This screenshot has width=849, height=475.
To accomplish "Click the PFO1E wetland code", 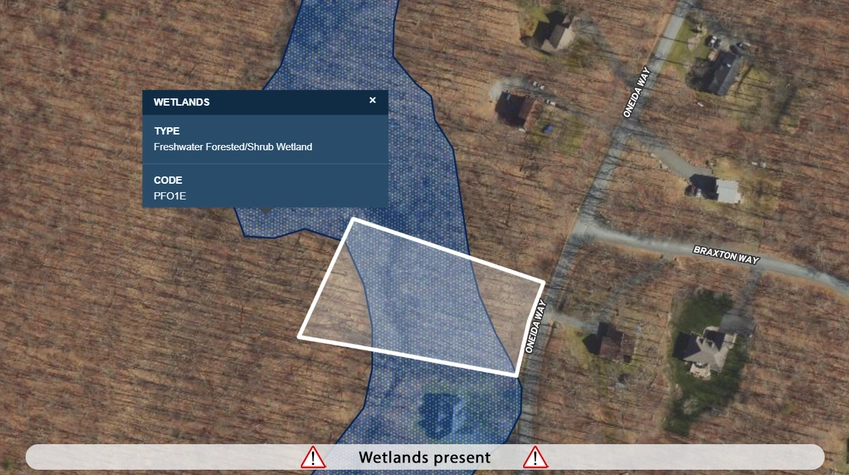I will tap(170, 196).
